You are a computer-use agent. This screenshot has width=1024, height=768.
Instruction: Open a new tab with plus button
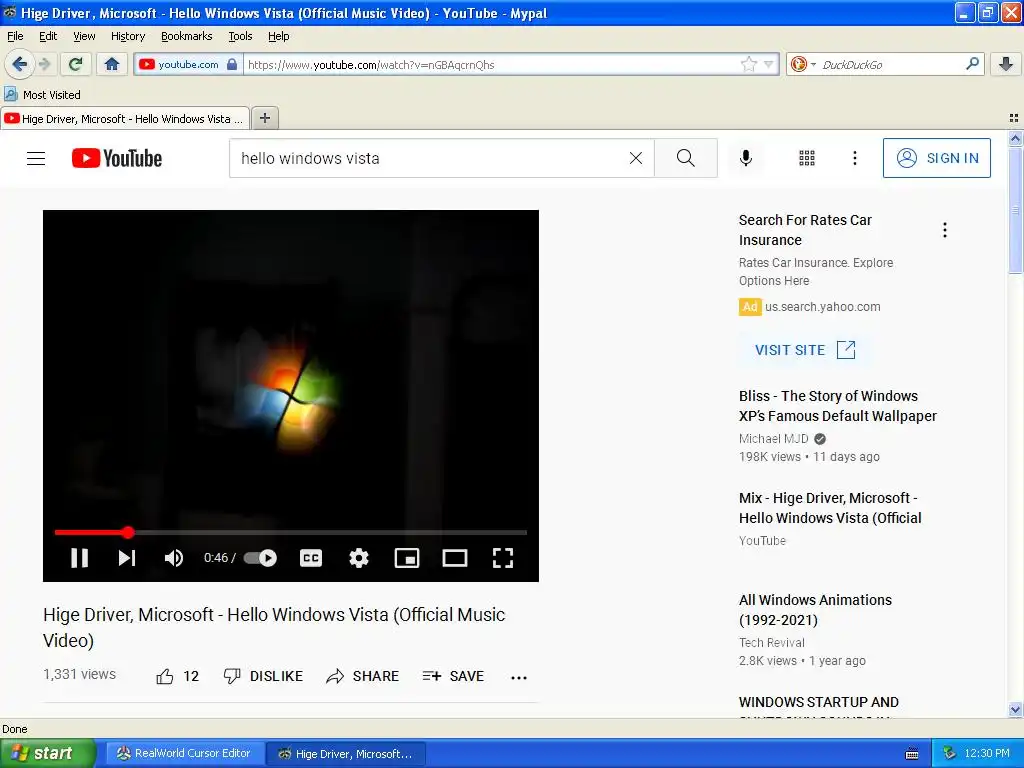click(264, 118)
